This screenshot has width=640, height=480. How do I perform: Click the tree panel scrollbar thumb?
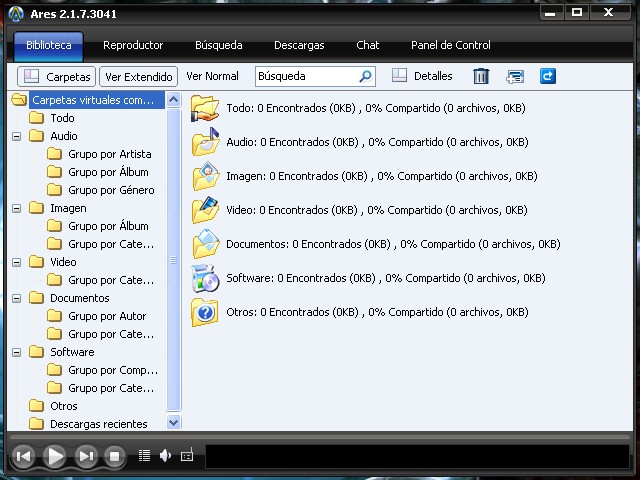(173, 260)
